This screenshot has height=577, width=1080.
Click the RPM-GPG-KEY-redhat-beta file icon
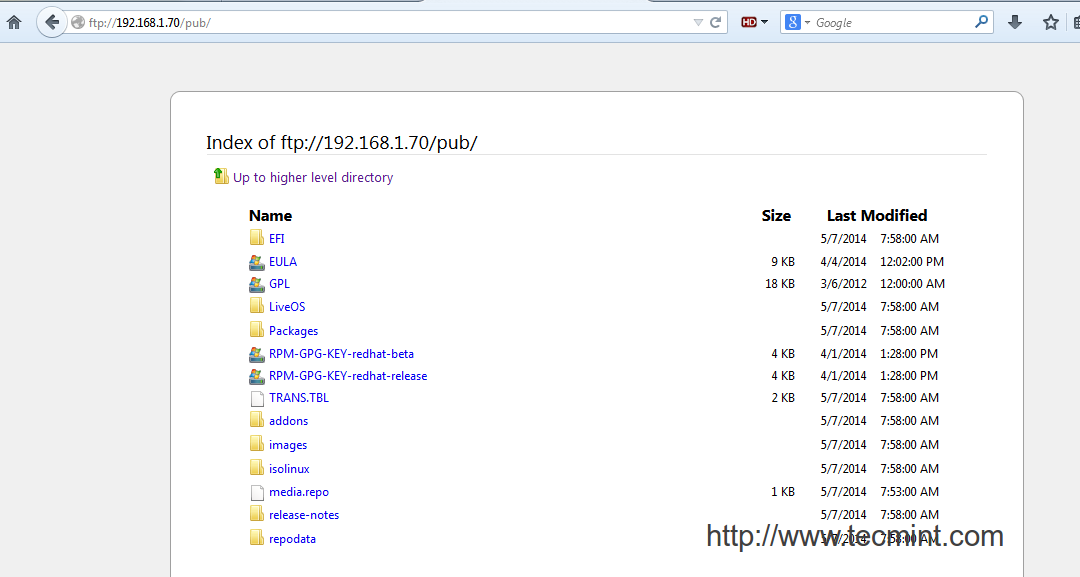pos(256,354)
